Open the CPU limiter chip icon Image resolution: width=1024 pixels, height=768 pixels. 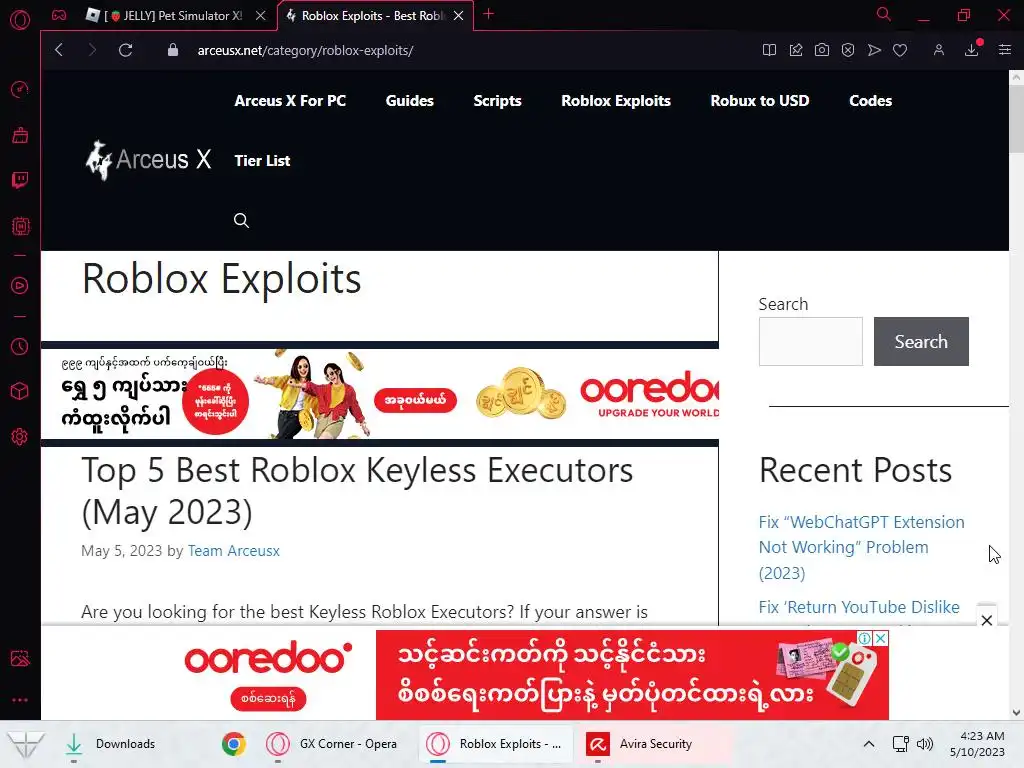tap(20, 226)
